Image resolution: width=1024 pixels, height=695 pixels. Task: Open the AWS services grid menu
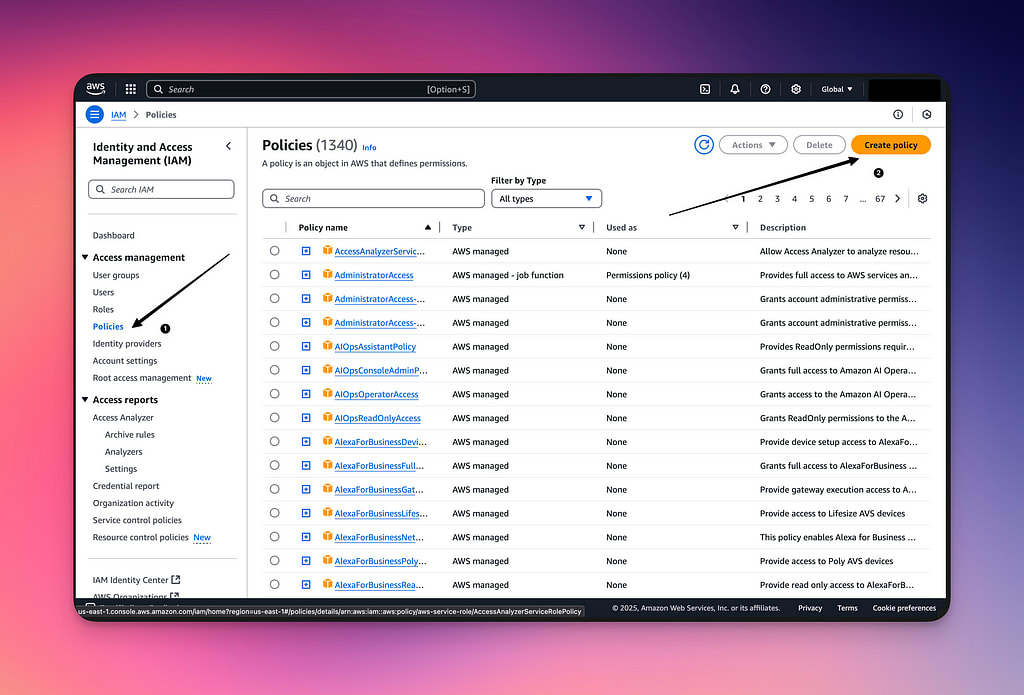[x=131, y=89]
